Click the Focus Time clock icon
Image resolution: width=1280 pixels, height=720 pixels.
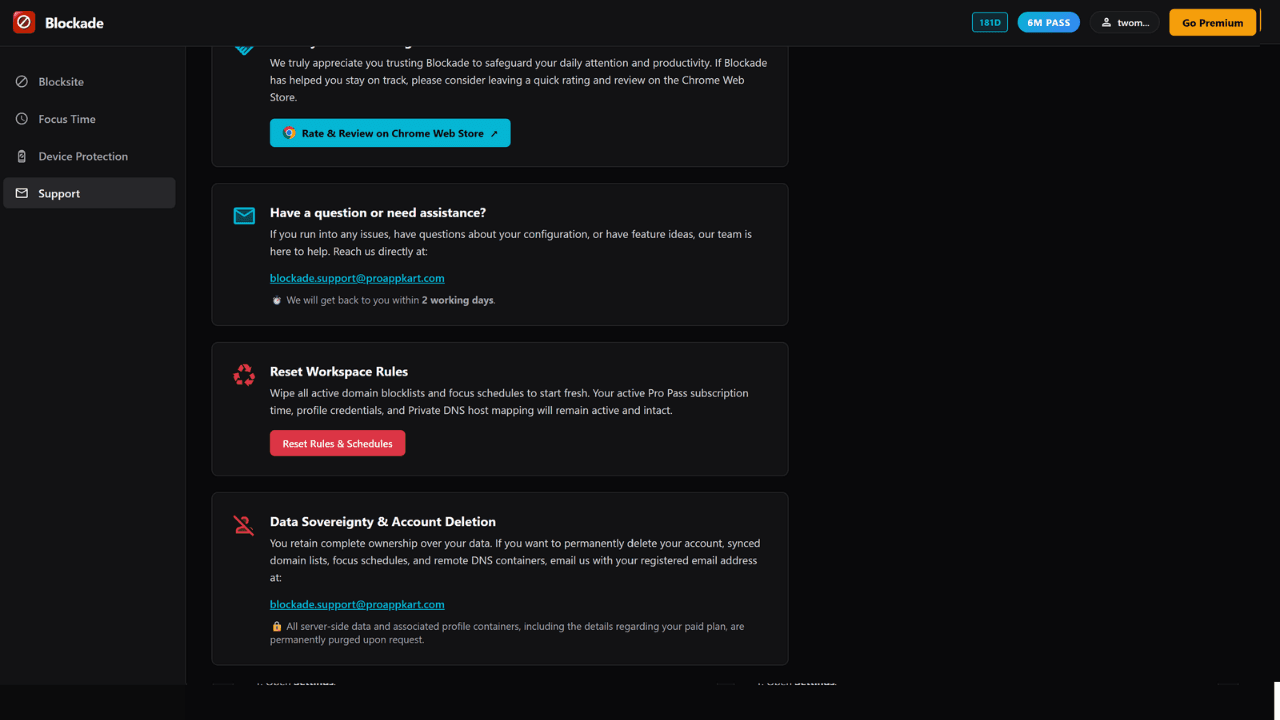(22, 119)
